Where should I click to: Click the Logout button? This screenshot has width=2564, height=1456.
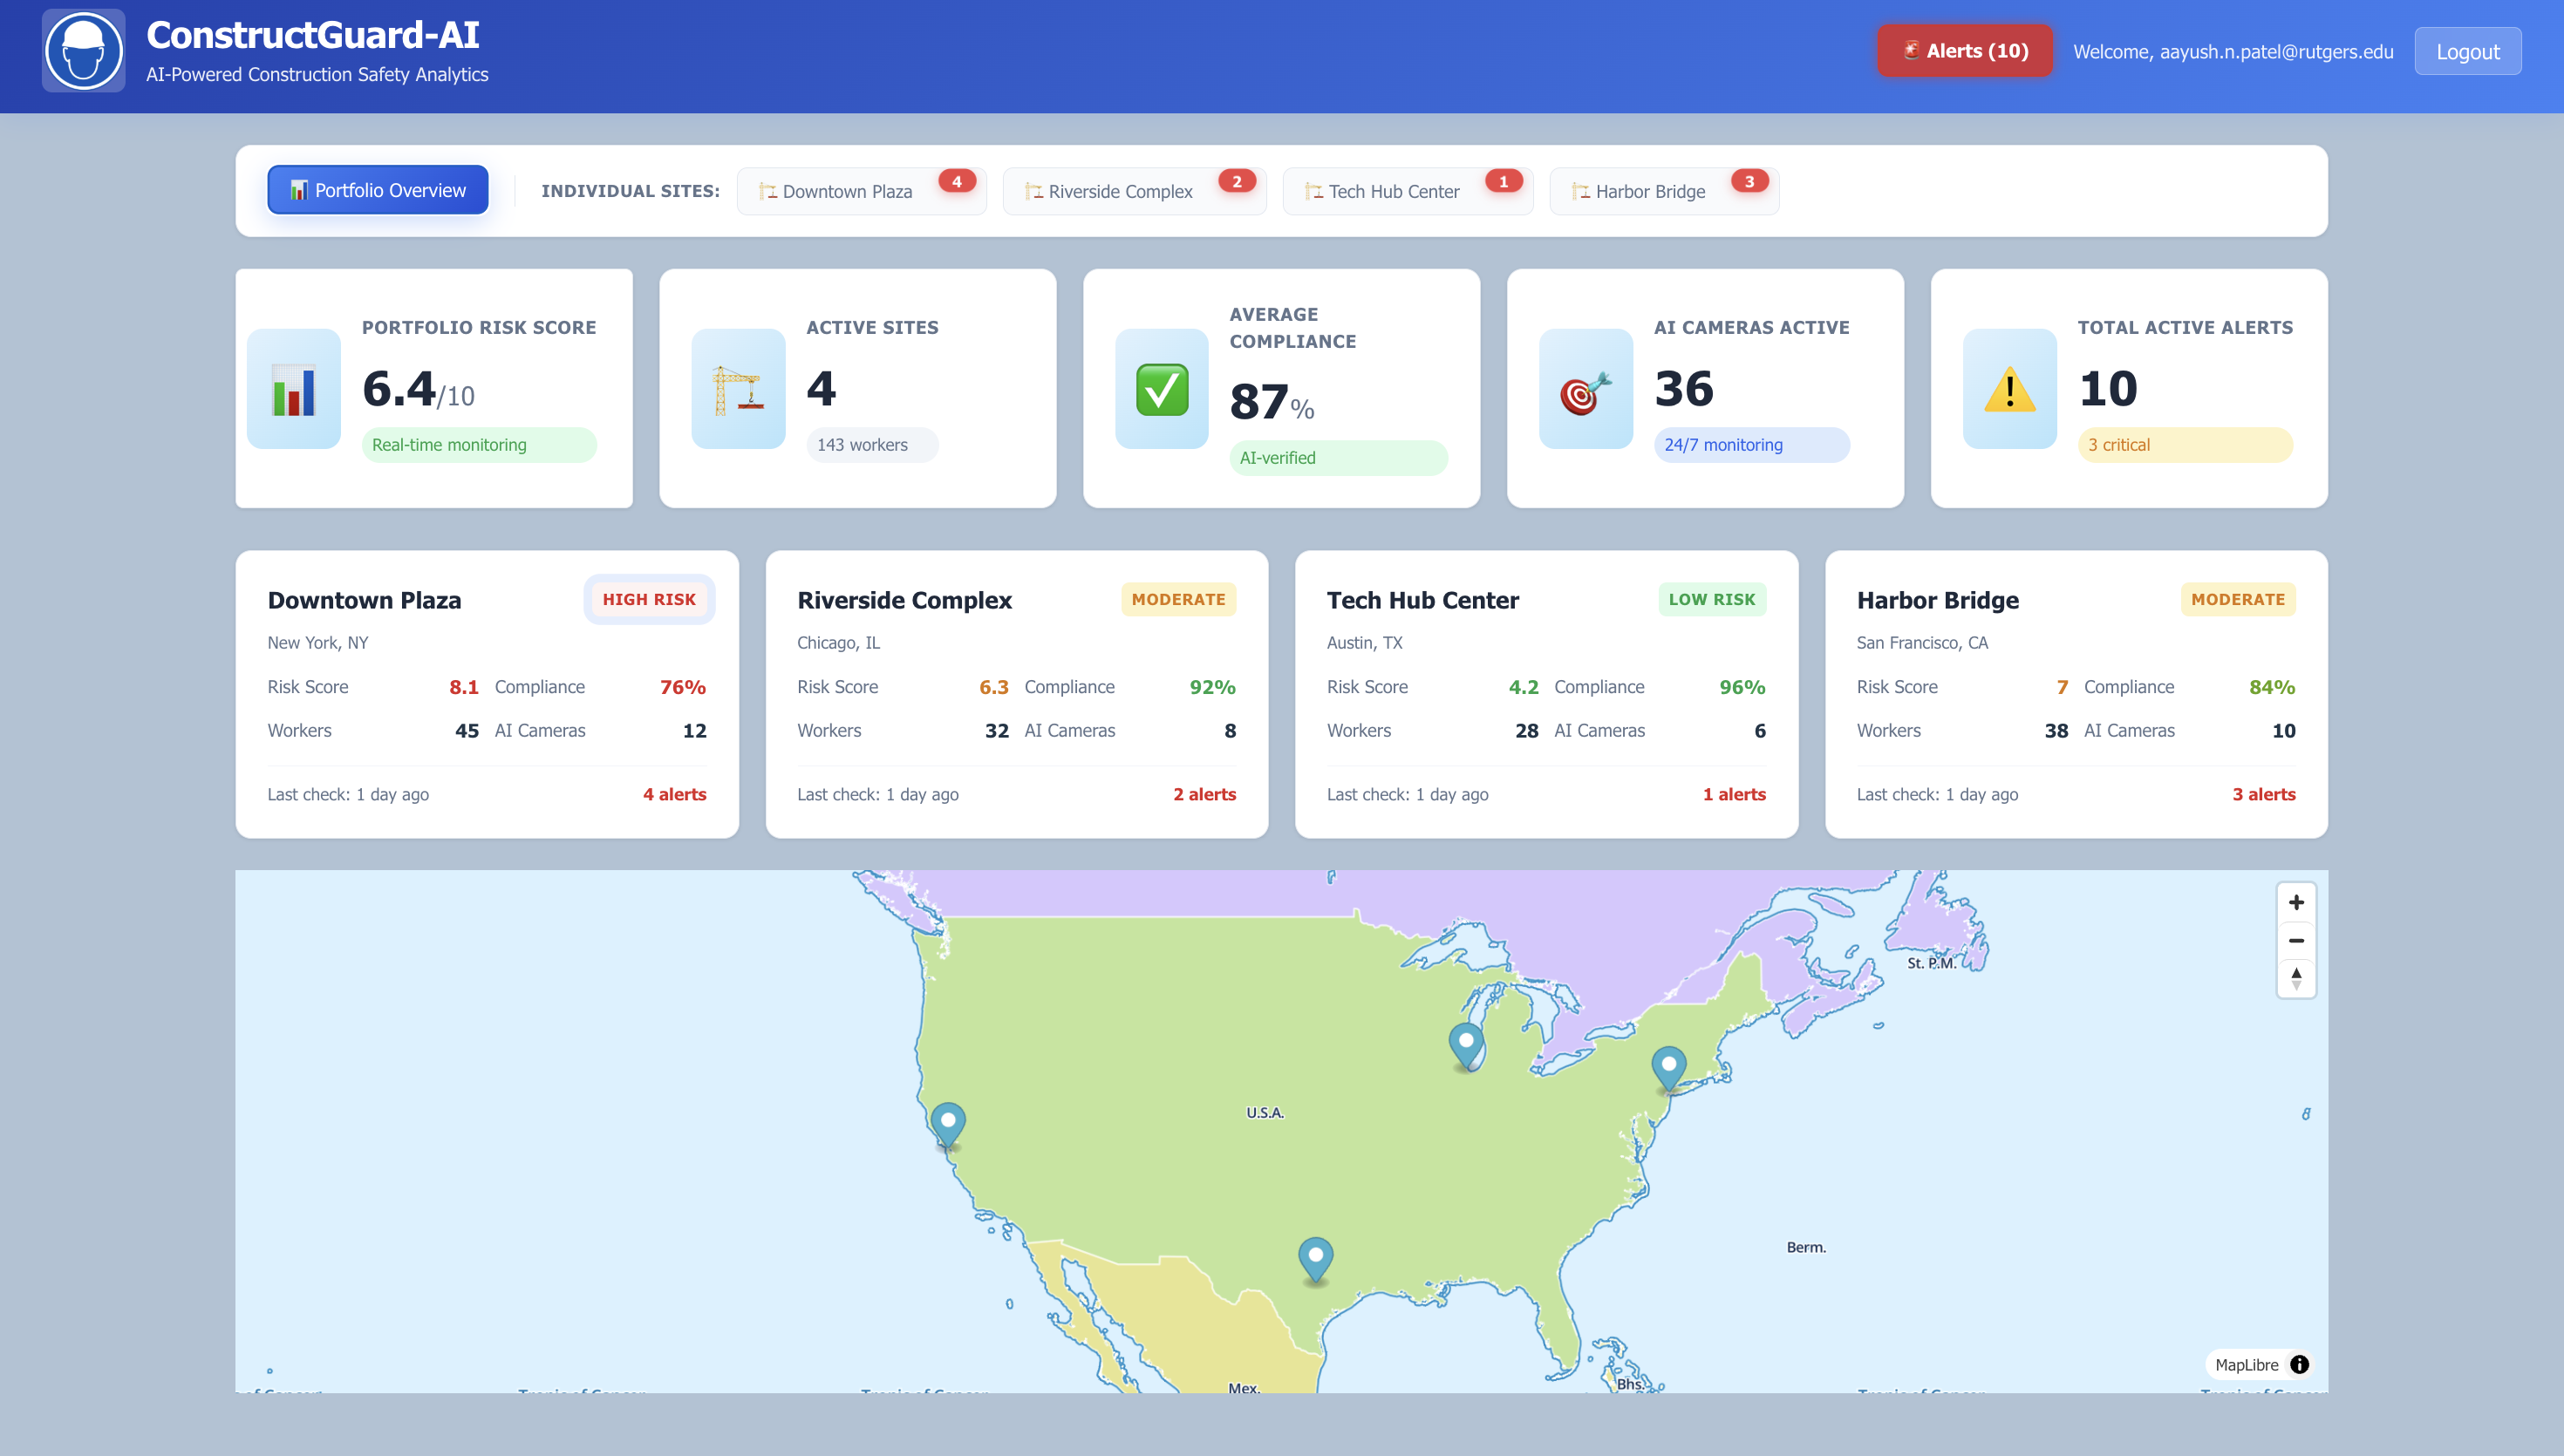click(x=2467, y=51)
